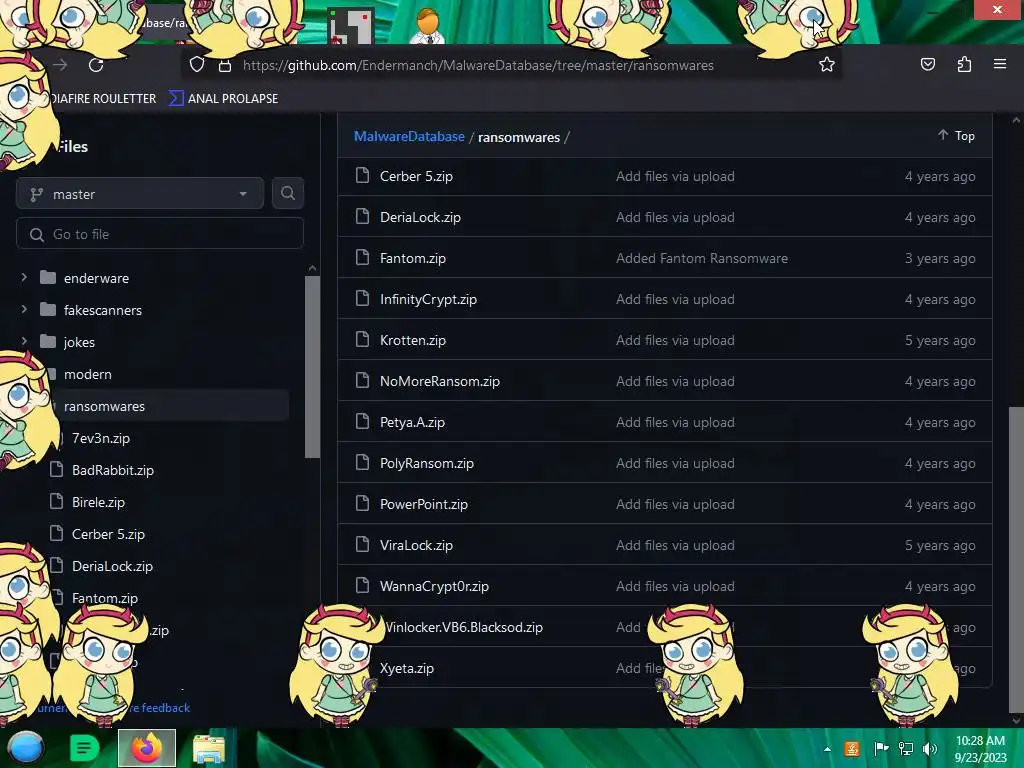Open PowerPoint.zip in file list
This screenshot has width=1024, height=768.
tap(424, 504)
